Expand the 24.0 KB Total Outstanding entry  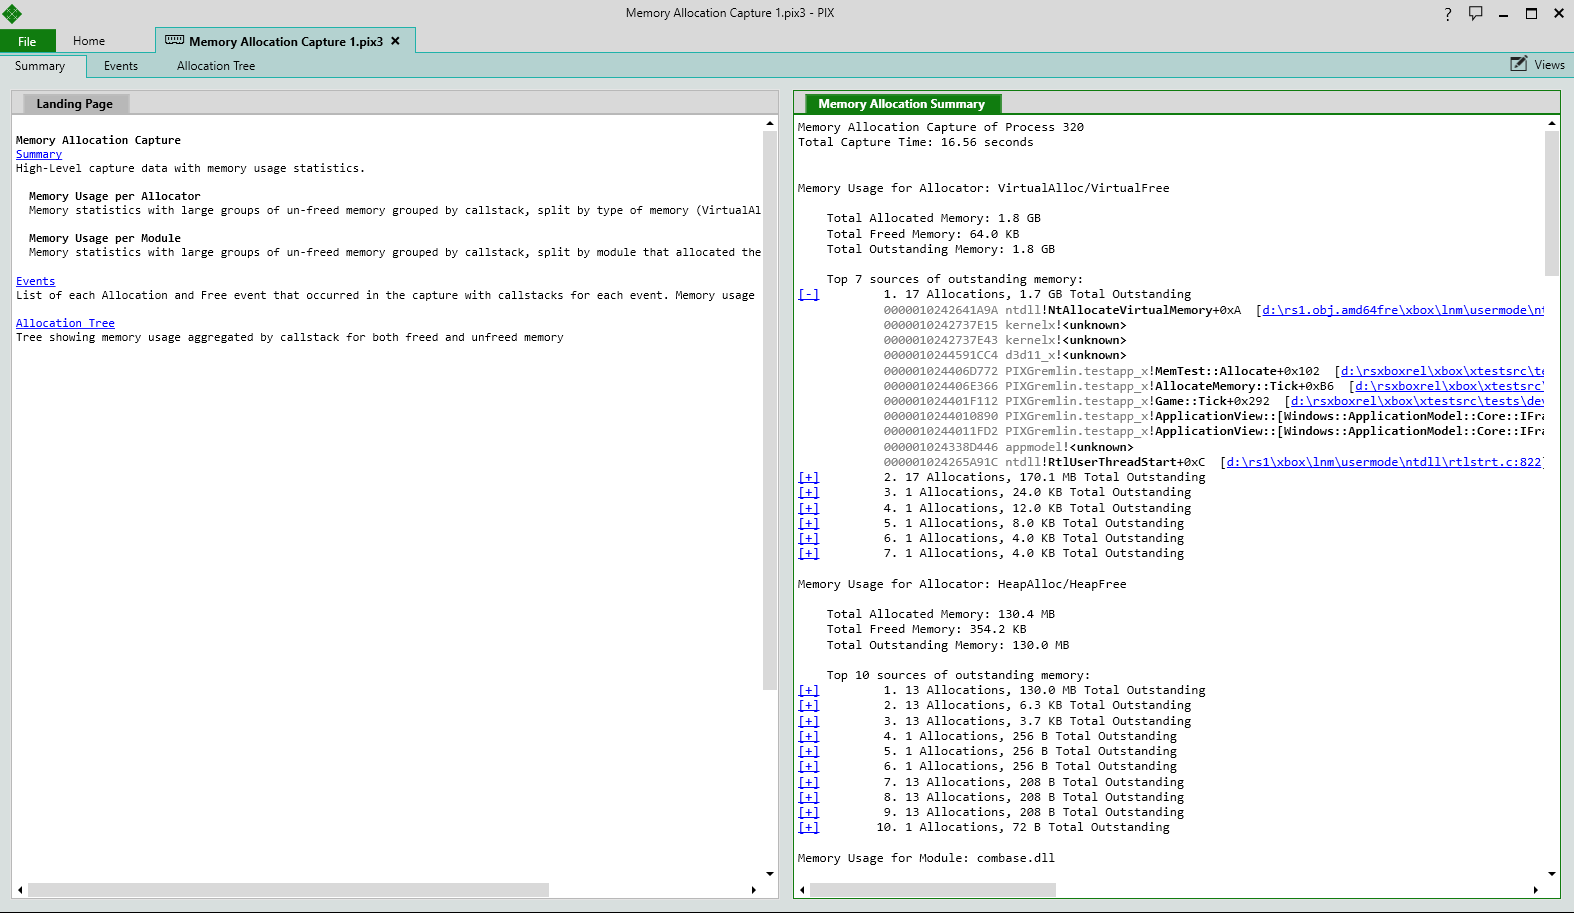[808, 493]
